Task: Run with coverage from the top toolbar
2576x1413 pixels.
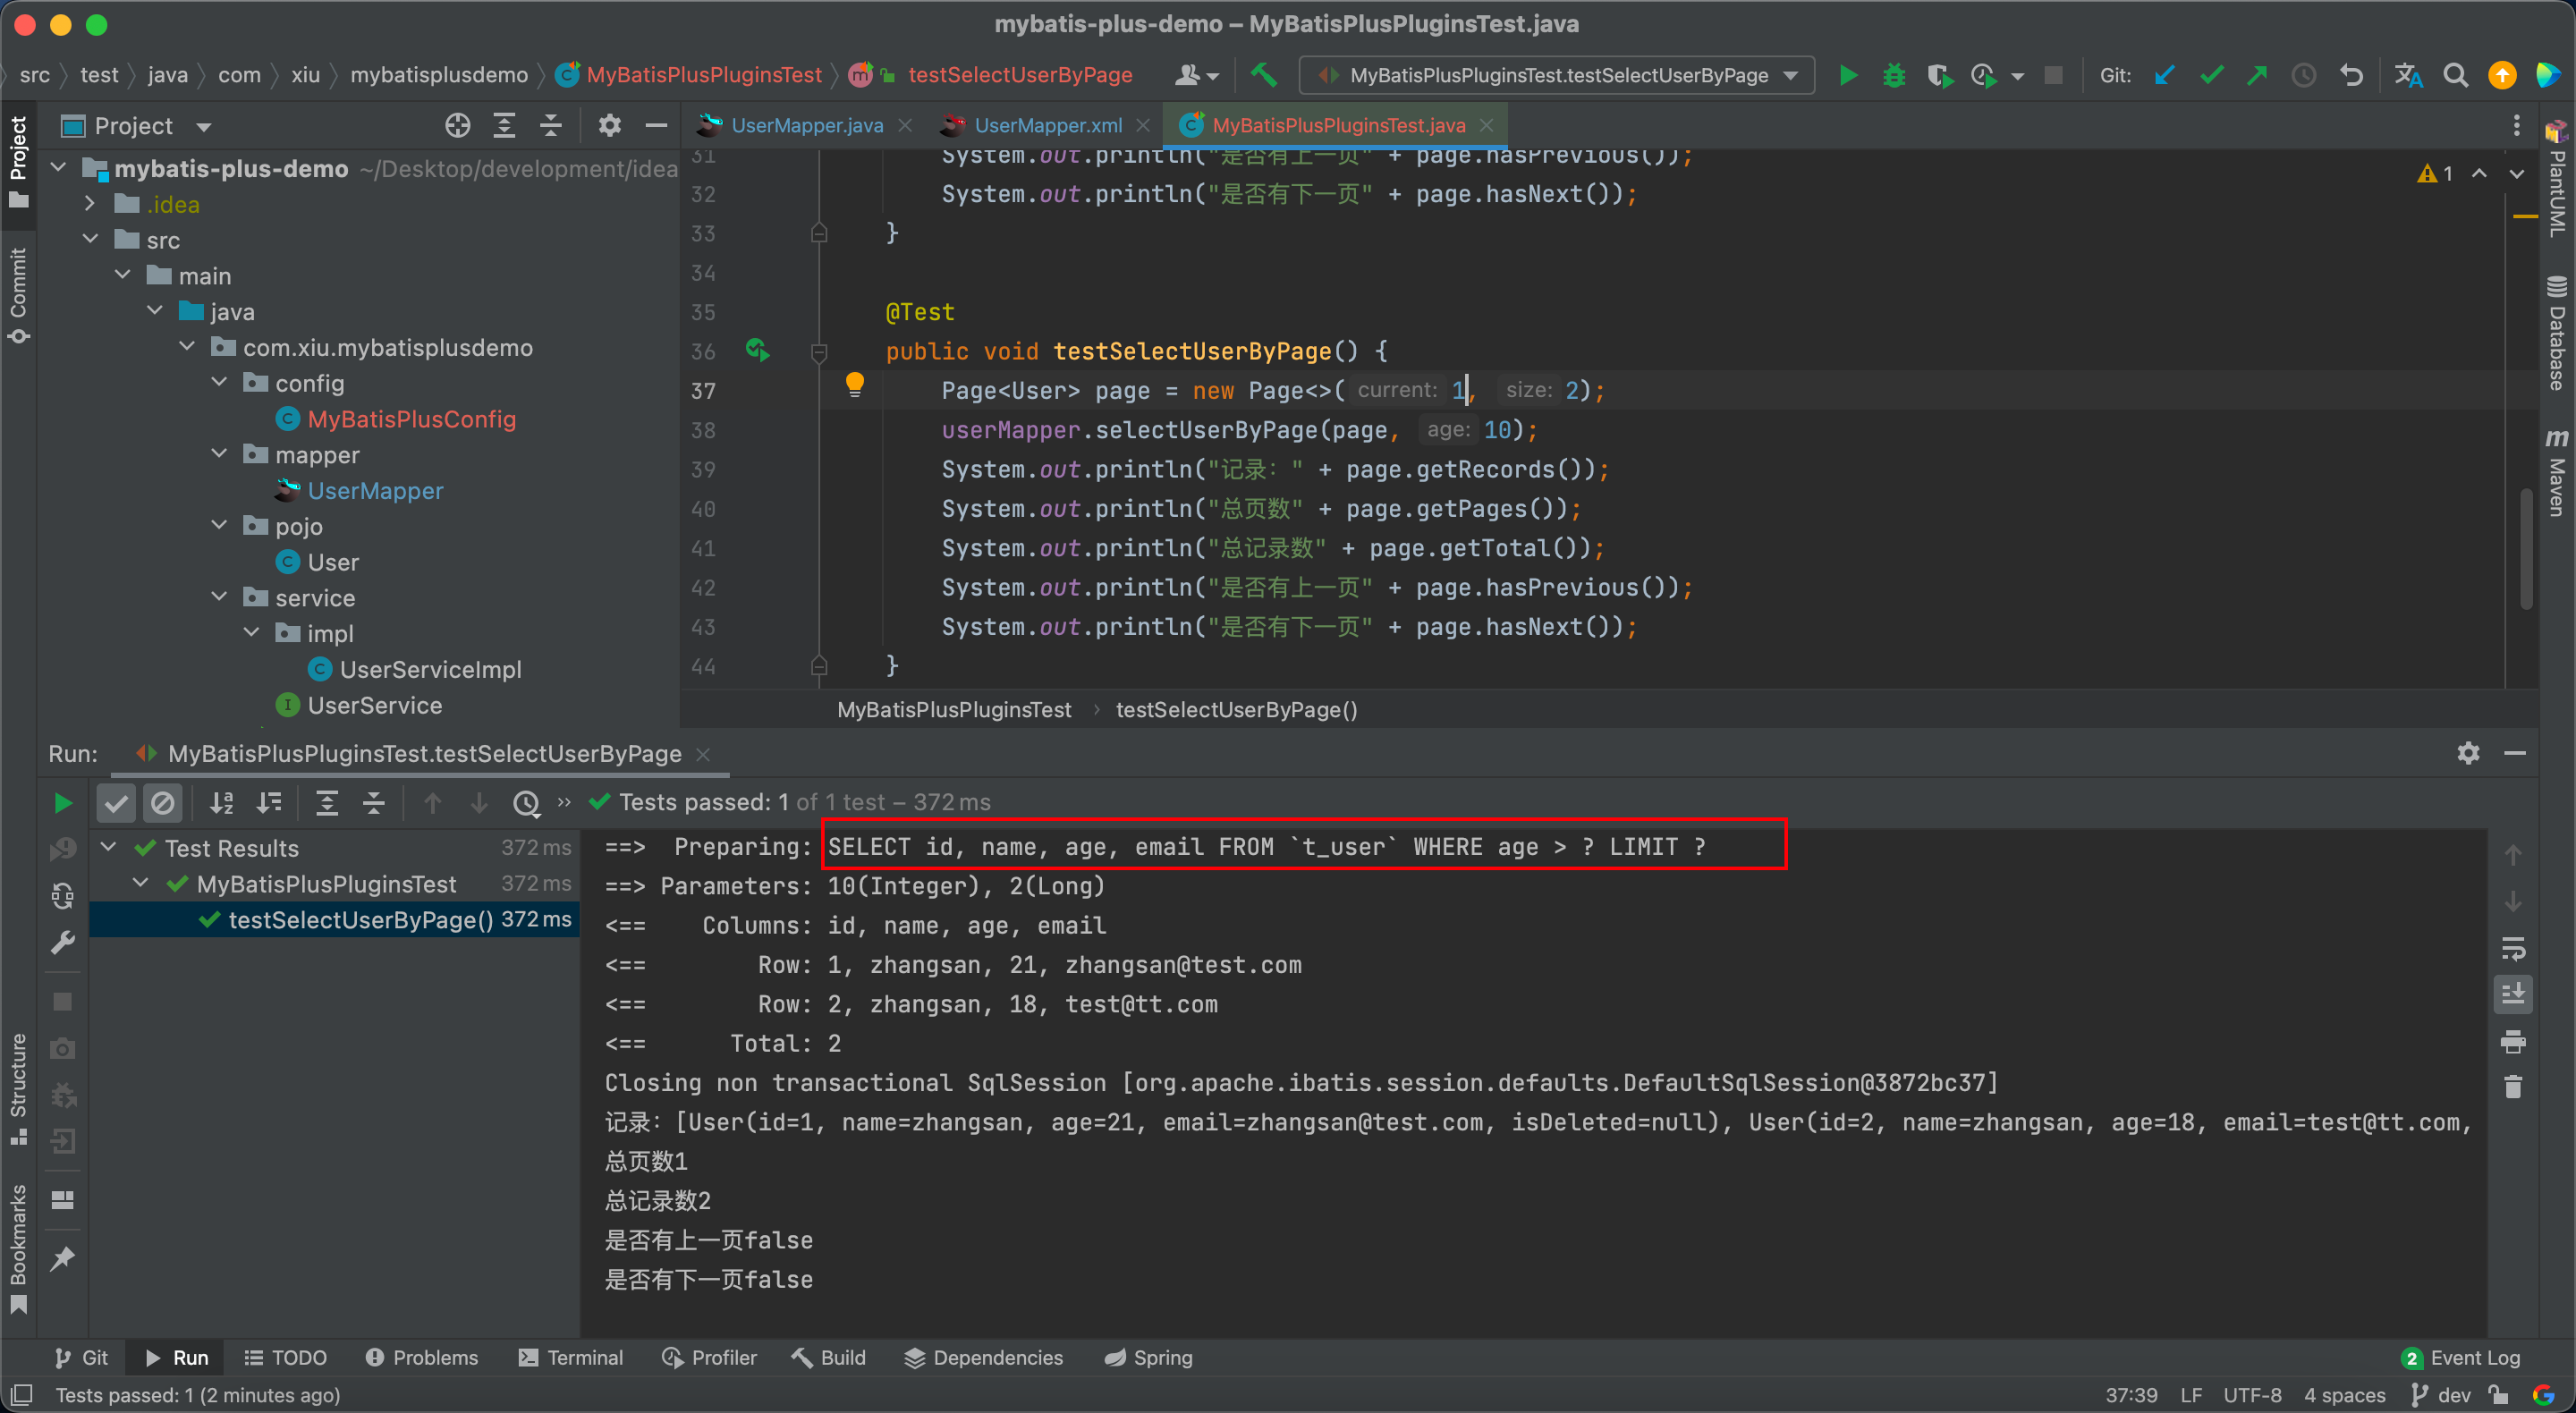Action: click(1939, 75)
